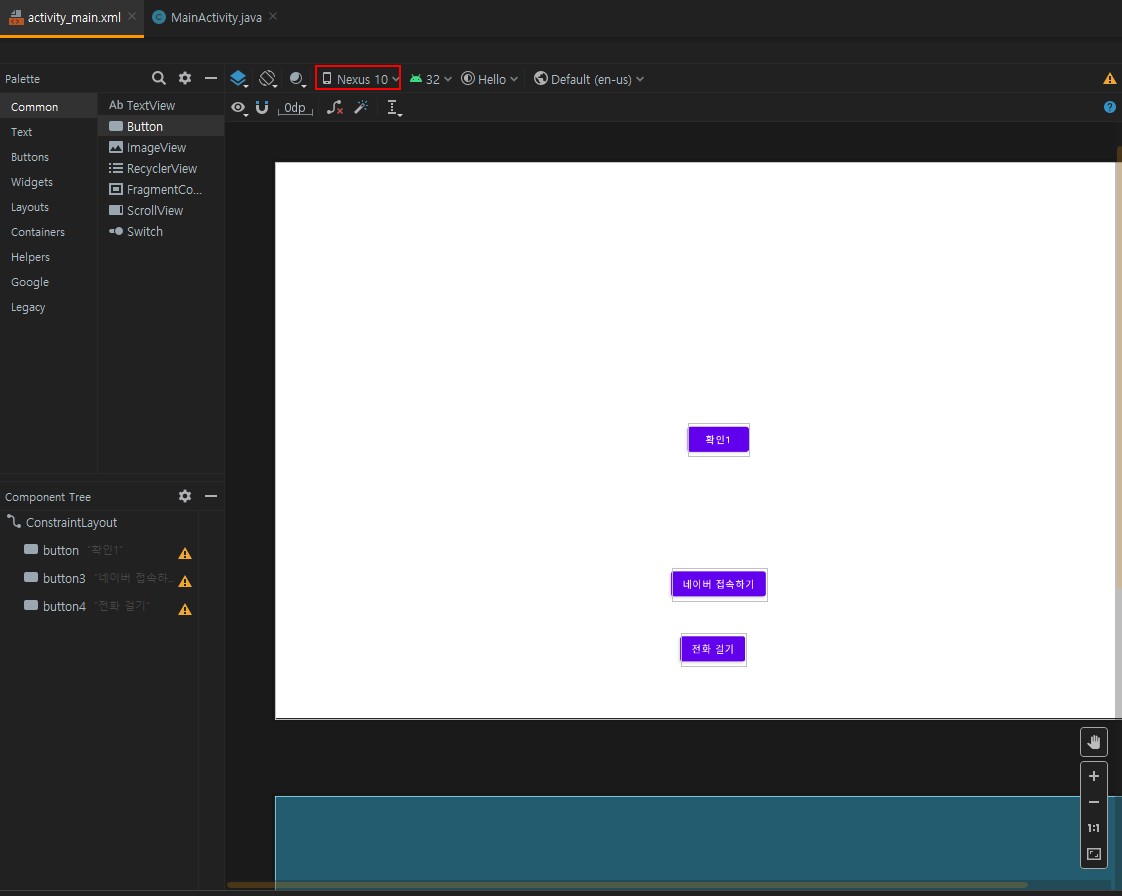Zoom in with the plus button

1093,776
